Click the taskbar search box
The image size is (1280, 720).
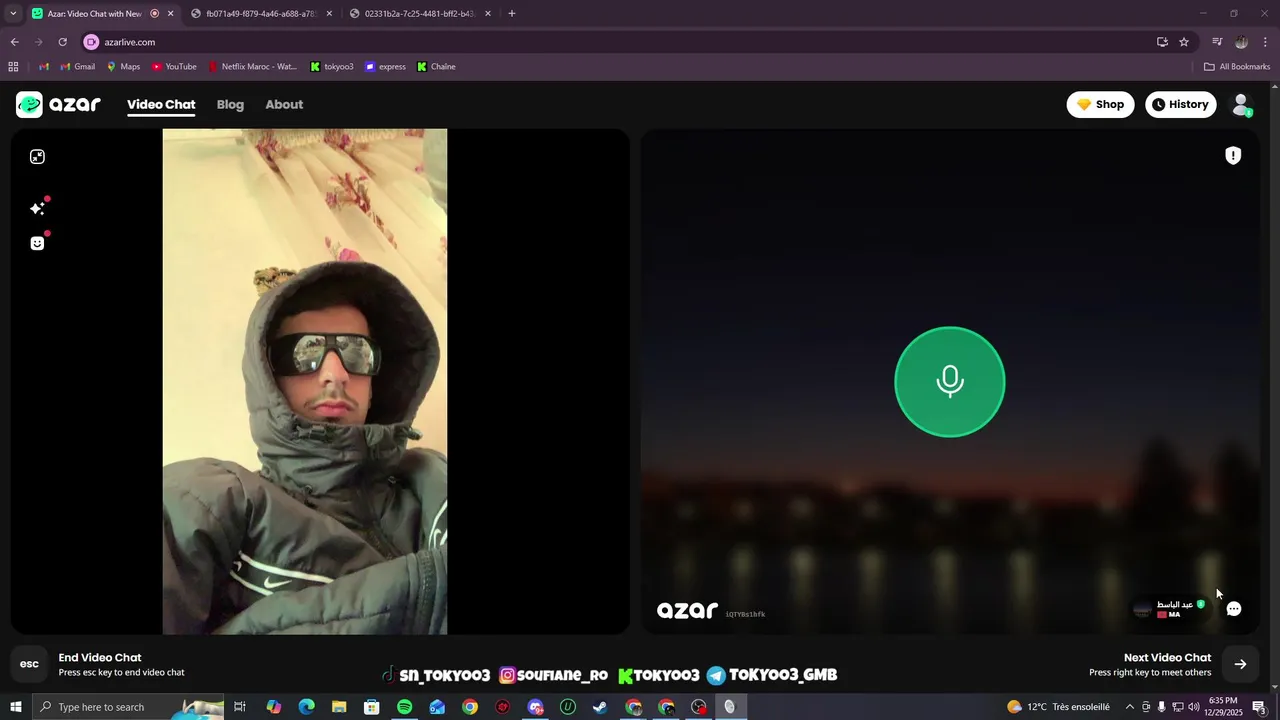pos(128,707)
